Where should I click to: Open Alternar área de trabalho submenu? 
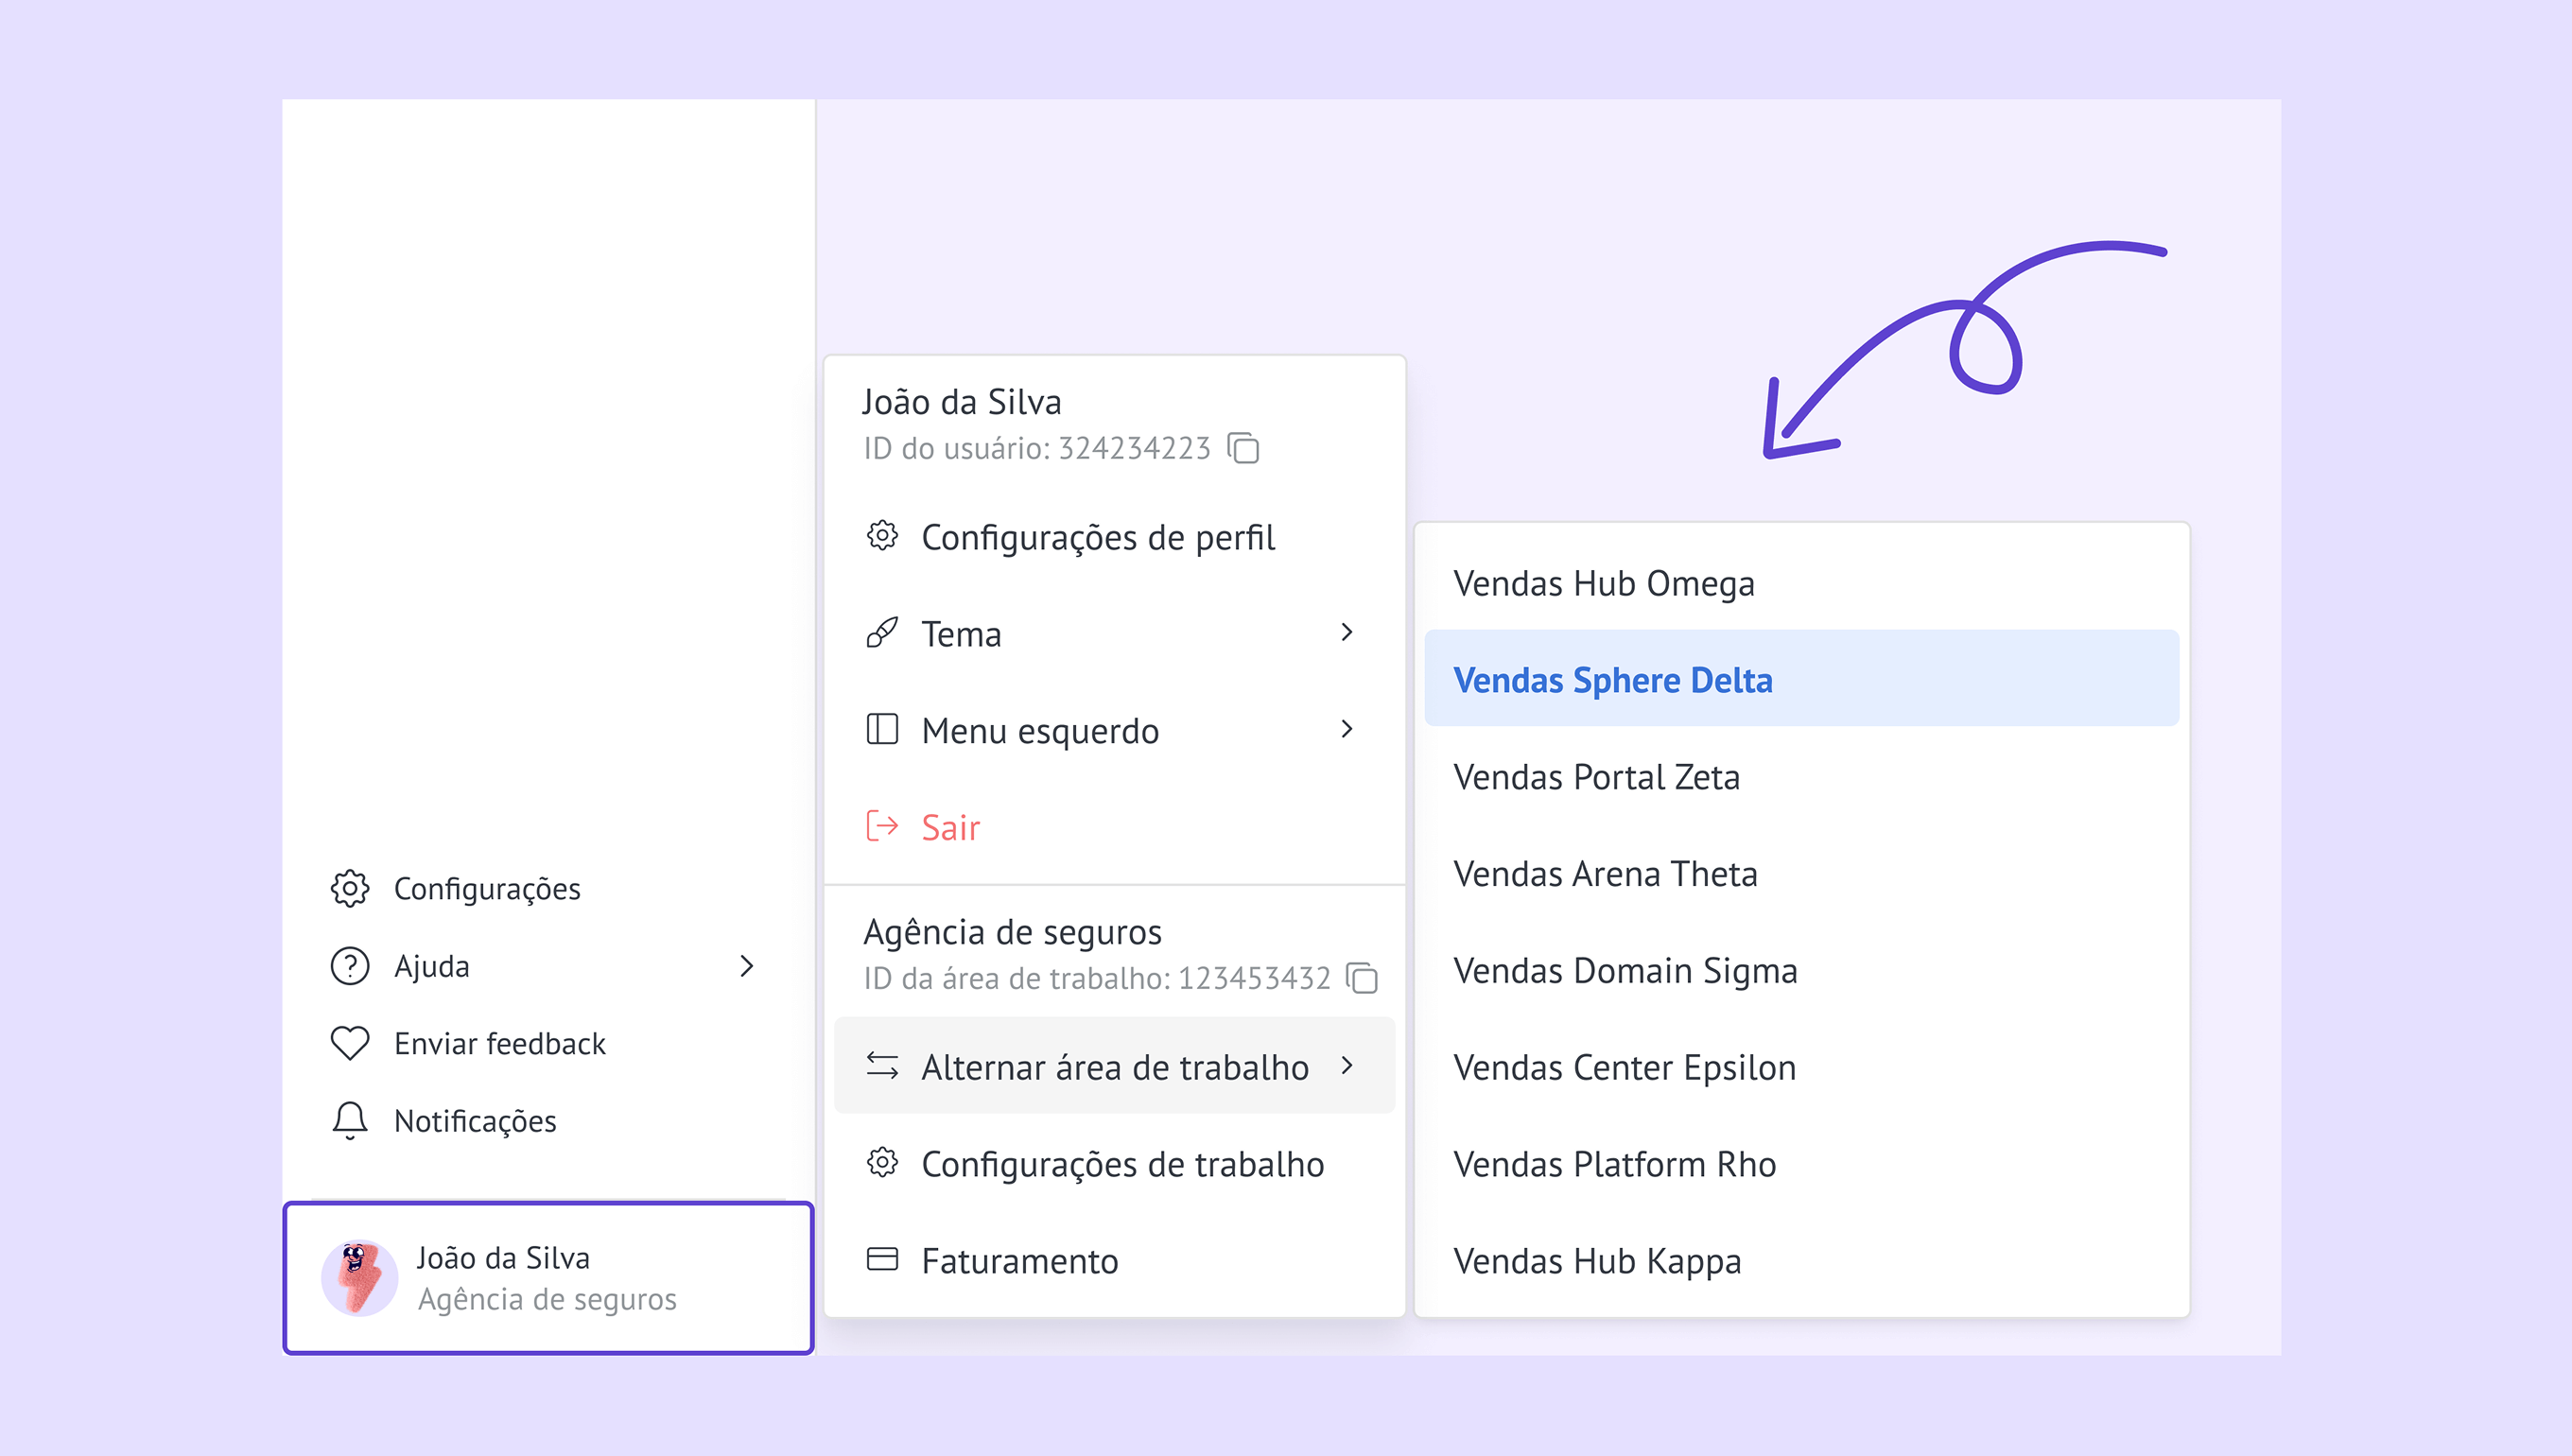coord(1114,1066)
